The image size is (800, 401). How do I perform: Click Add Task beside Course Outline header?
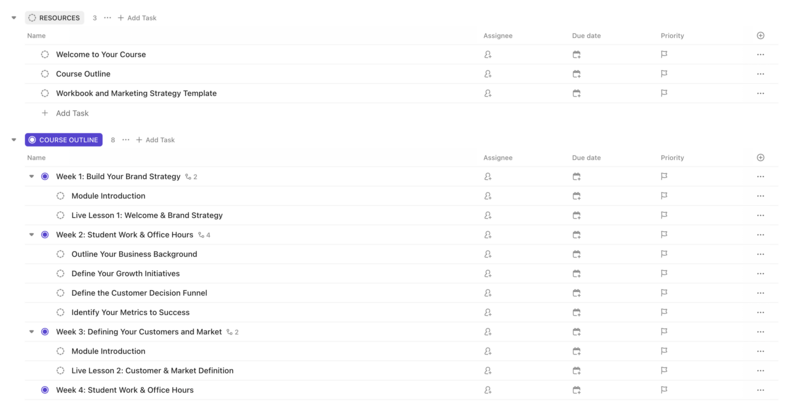click(x=158, y=140)
